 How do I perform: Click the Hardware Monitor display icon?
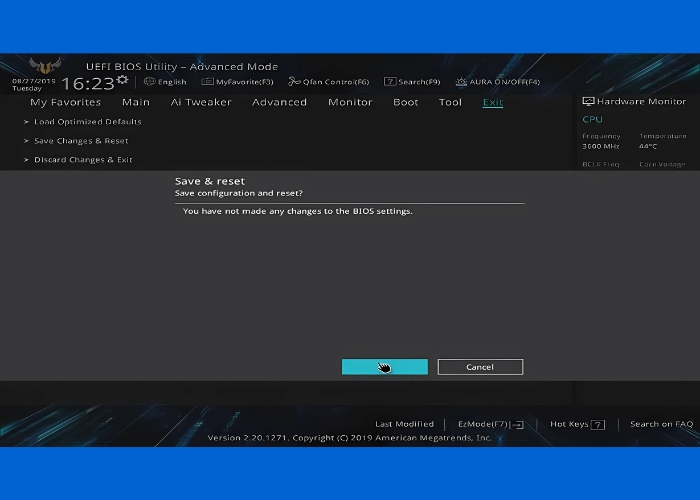pos(588,102)
